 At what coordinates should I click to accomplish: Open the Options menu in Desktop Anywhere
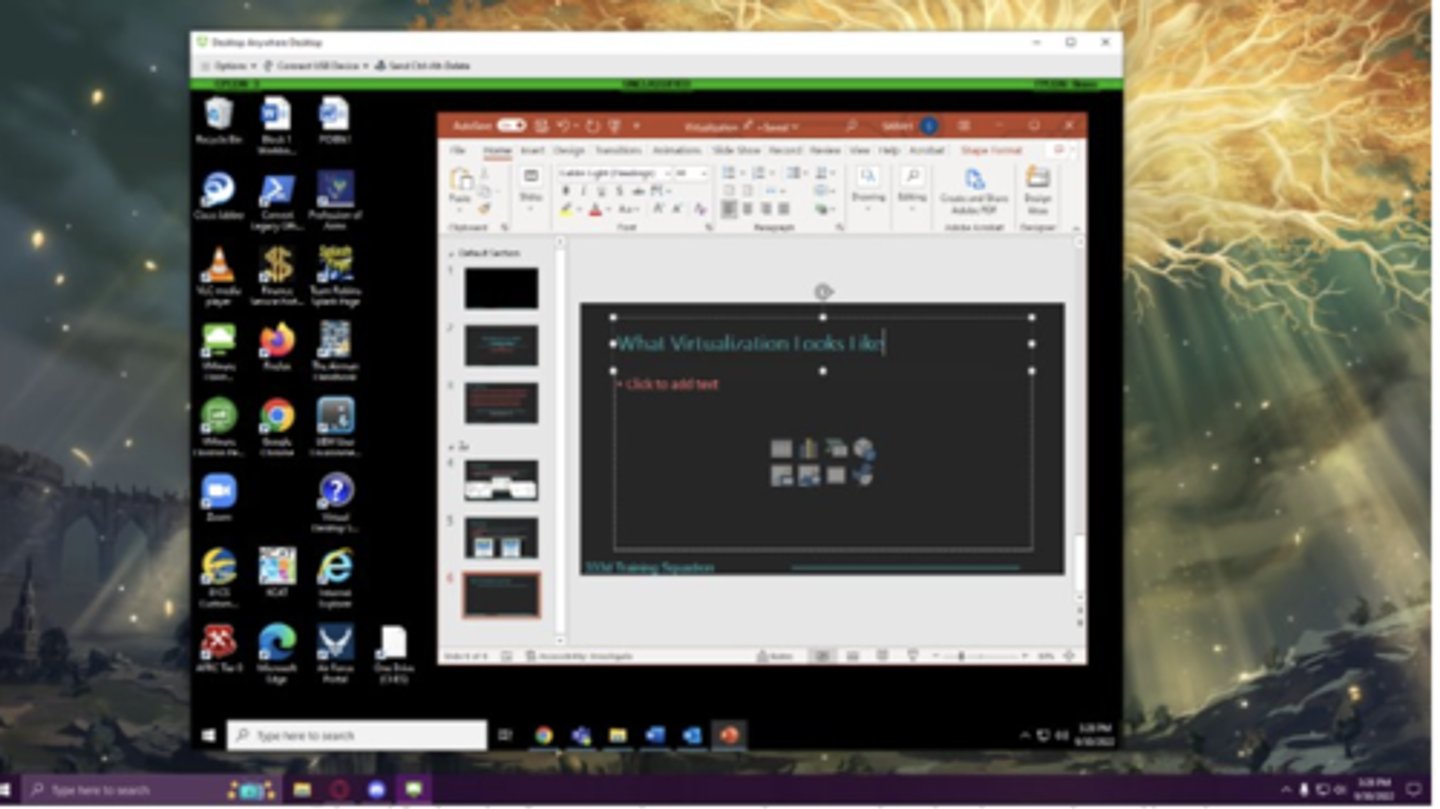click(x=230, y=66)
